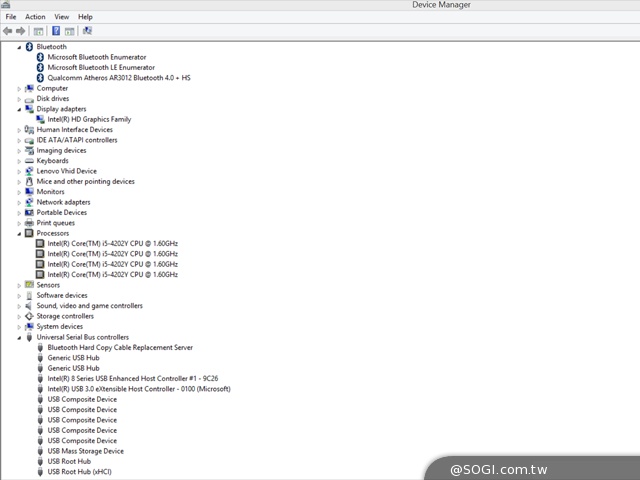Click the Bluetooth category icon
The image size is (640, 480).
coord(29,47)
